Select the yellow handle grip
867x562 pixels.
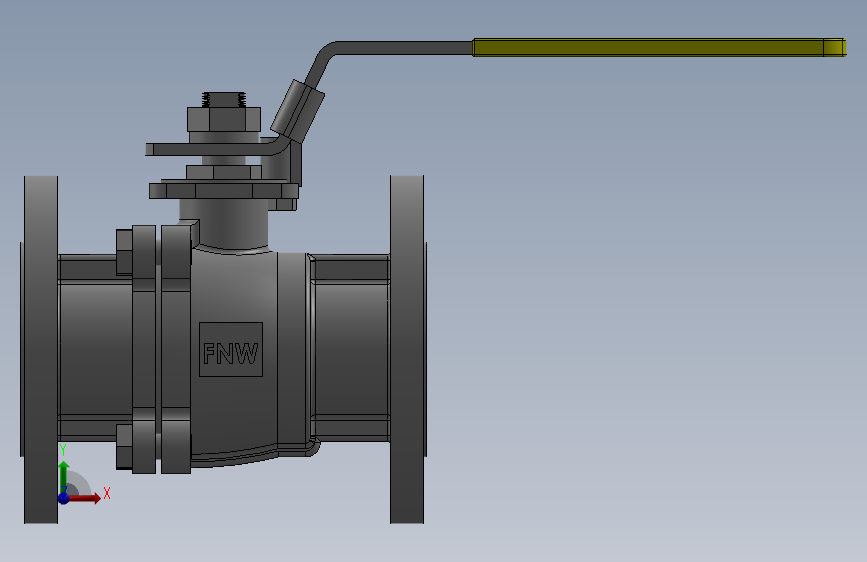coord(659,47)
